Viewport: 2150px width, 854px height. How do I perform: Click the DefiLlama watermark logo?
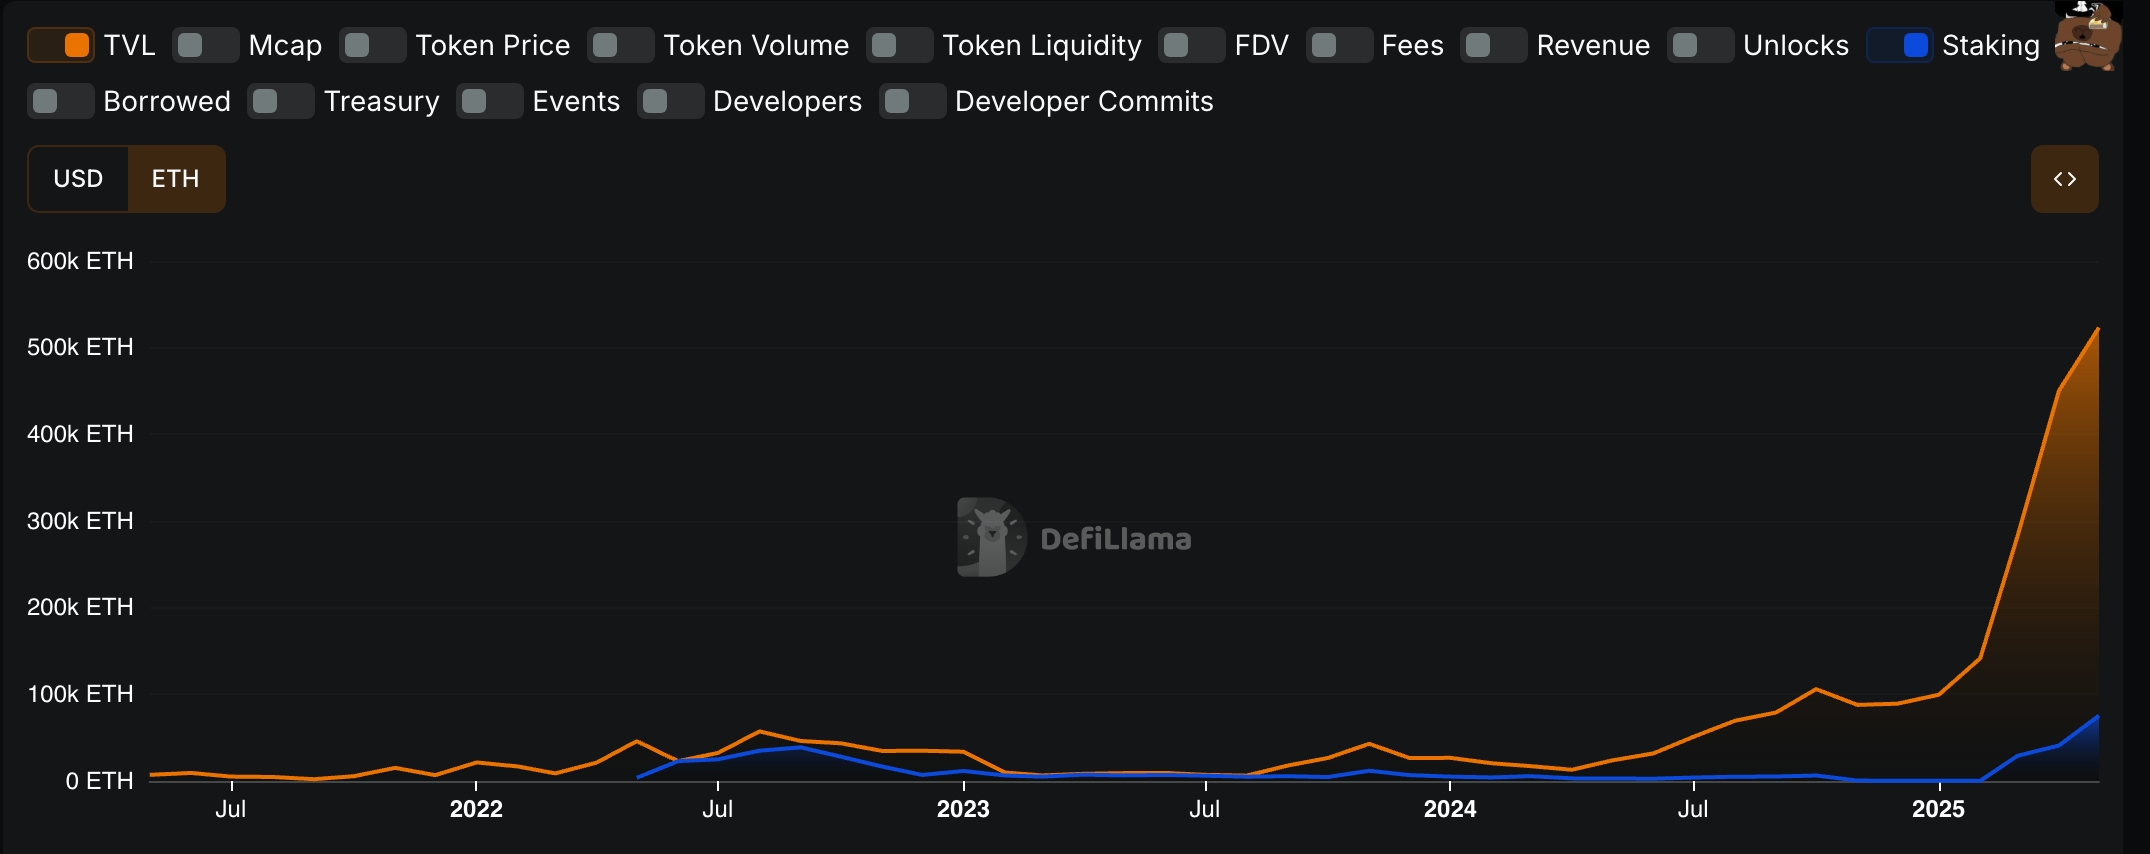(x=1074, y=538)
